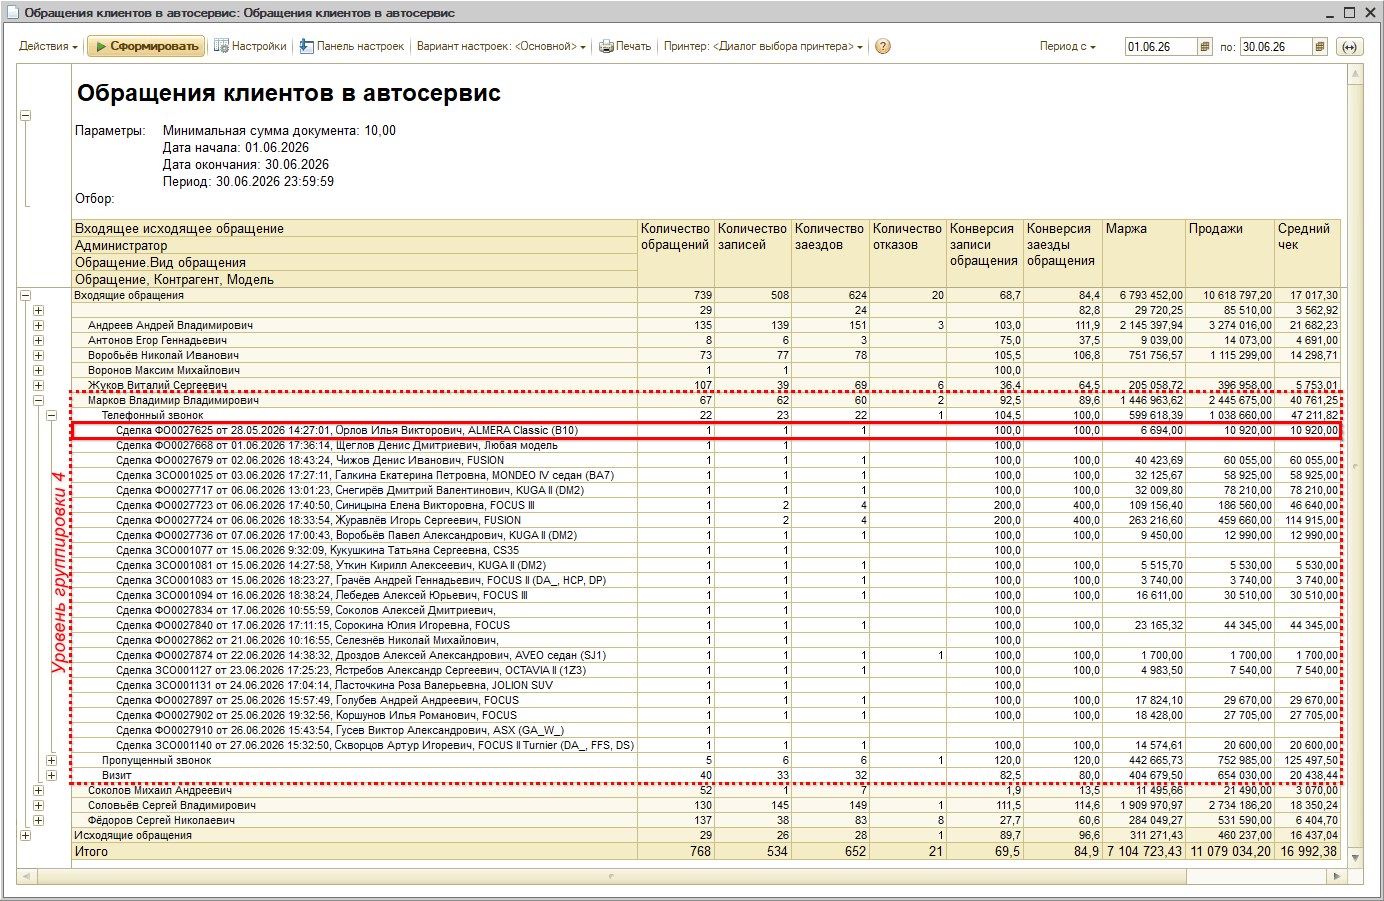1384x901 pixels.
Task: Click the start date field 01.06.26
Action: pyautogui.click(x=1160, y=47)
